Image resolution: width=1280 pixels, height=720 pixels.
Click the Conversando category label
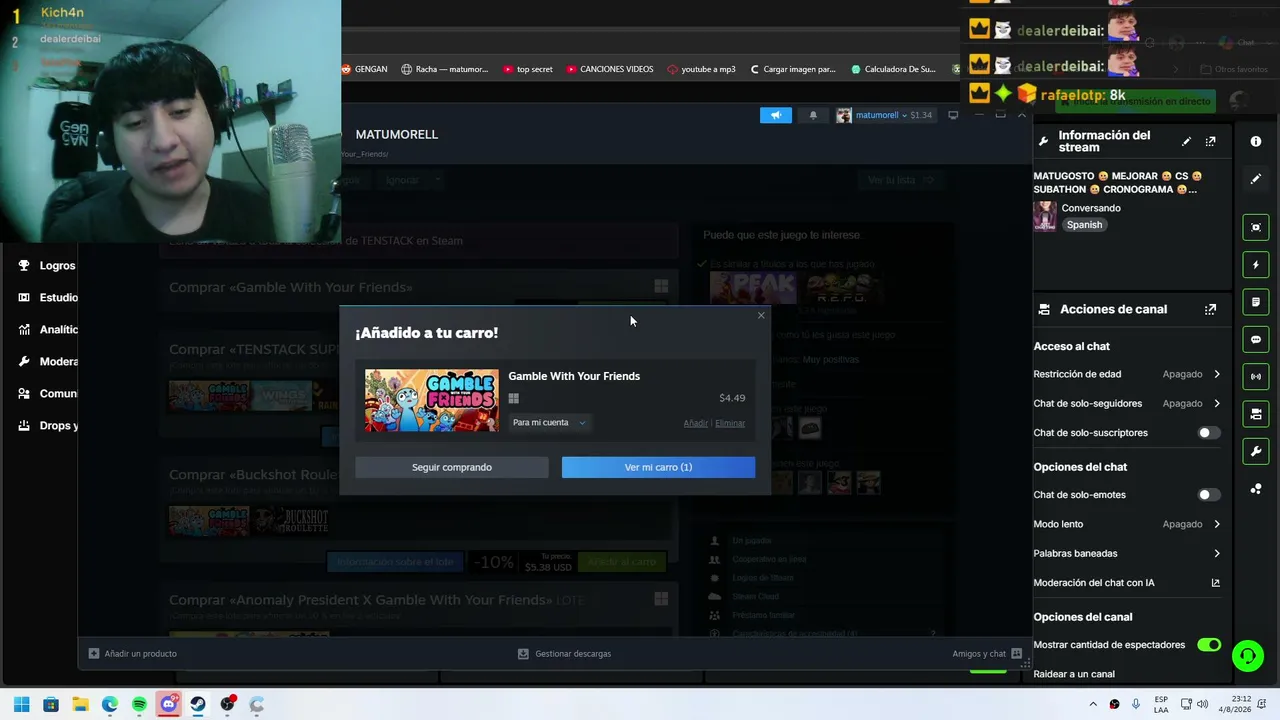1091,208
